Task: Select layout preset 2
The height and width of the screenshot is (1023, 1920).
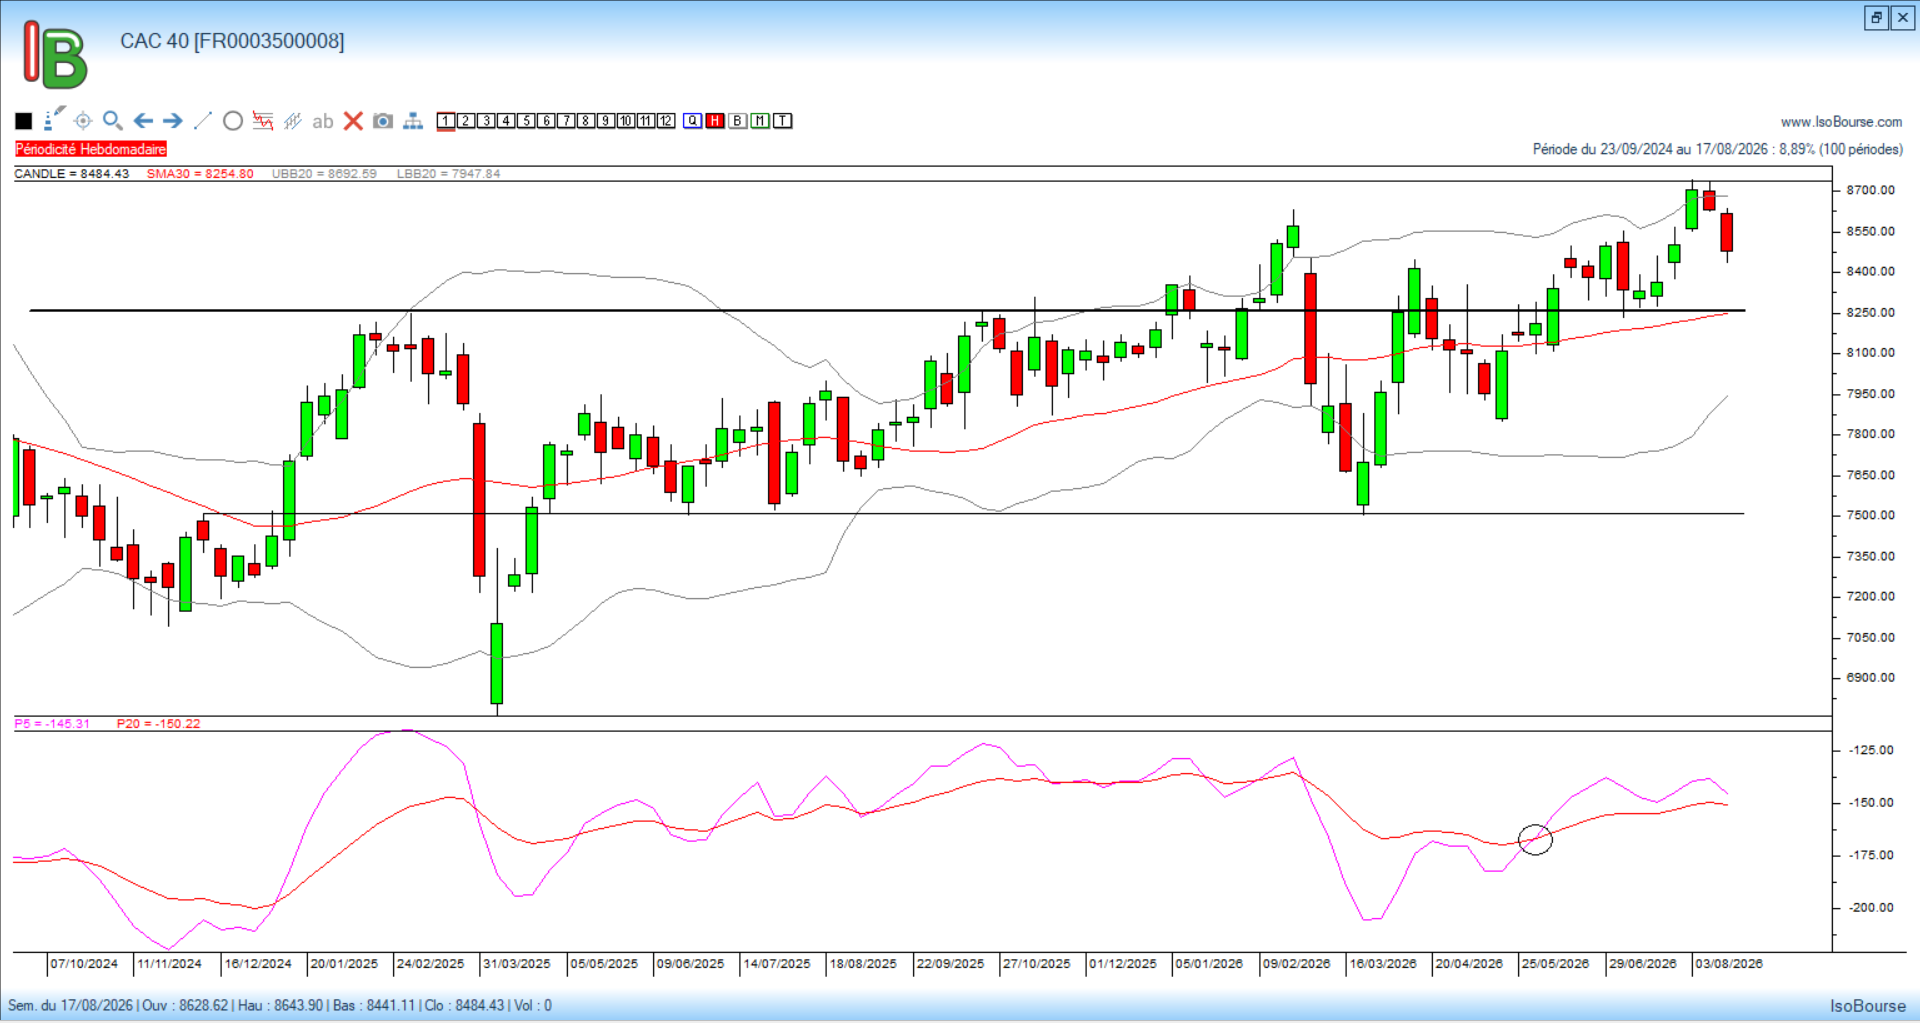Action: tap(466, 121)
